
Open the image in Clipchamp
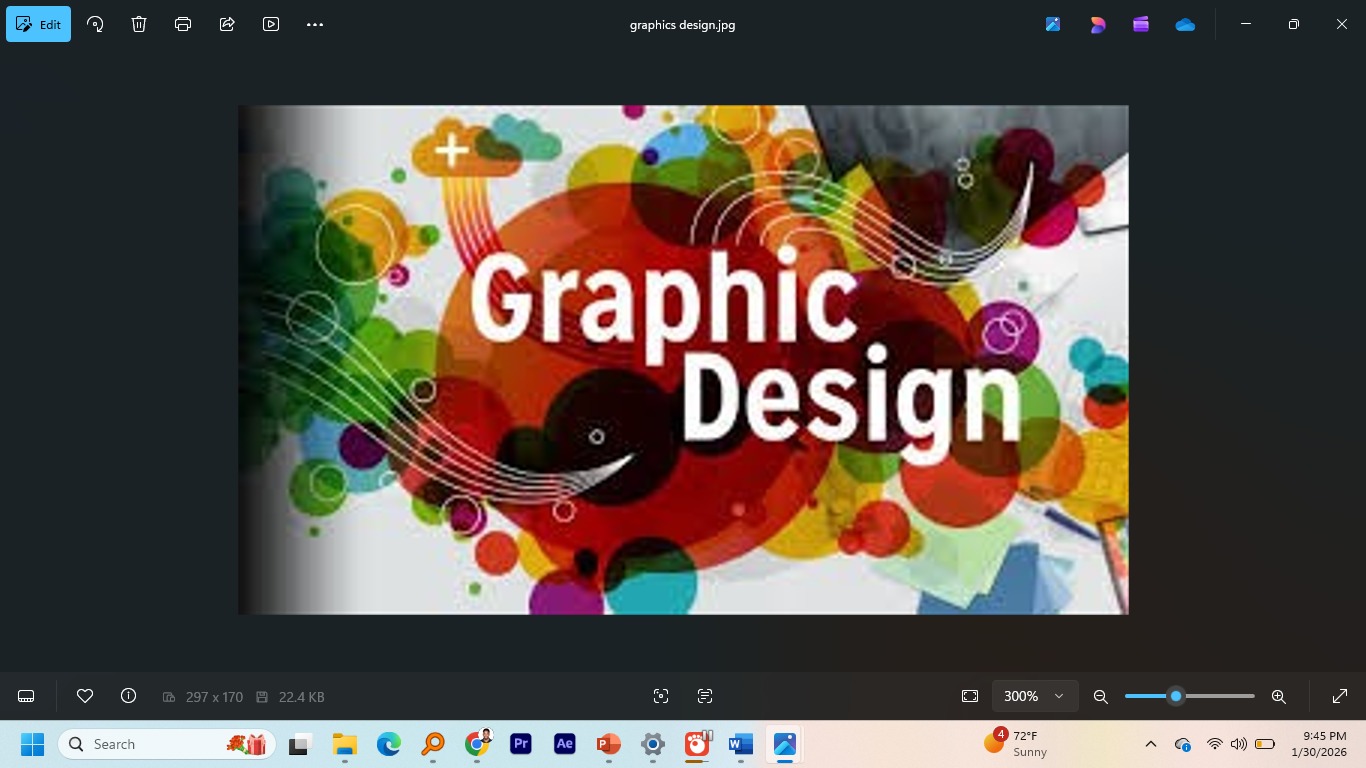[1141, 24]
